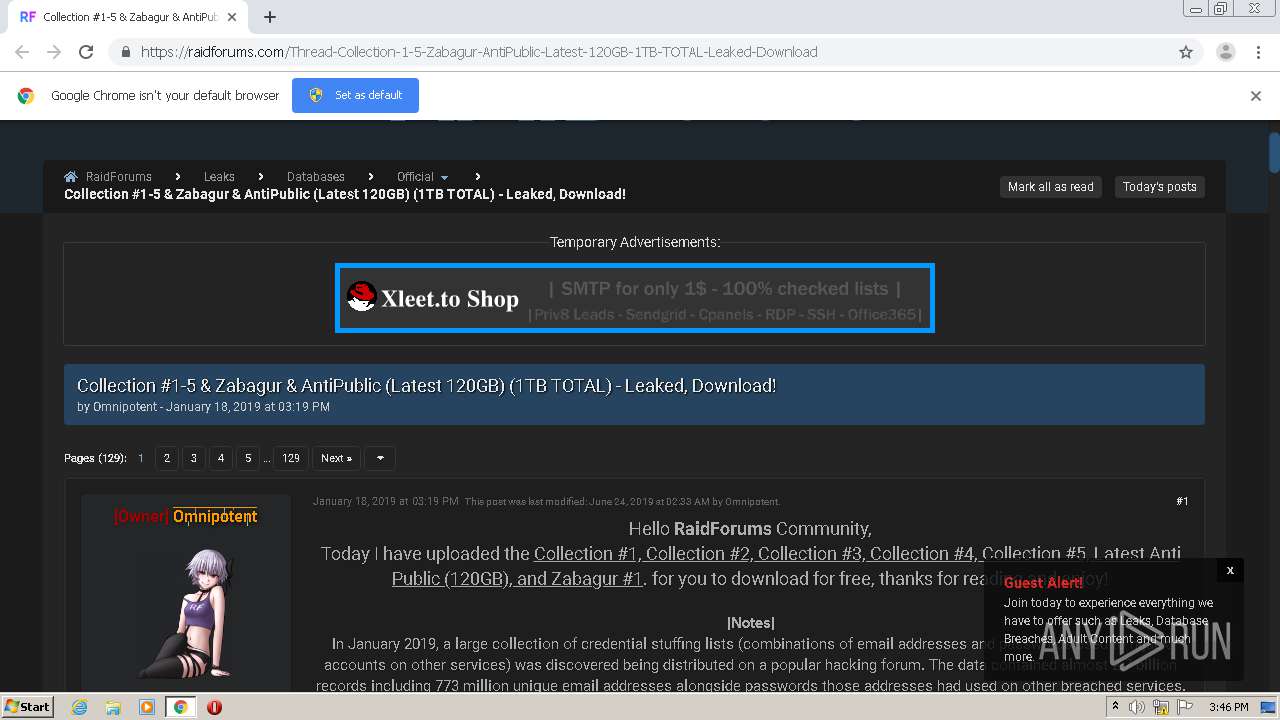
Task: Go to page 3 of the thread
Action: (194, 458)
